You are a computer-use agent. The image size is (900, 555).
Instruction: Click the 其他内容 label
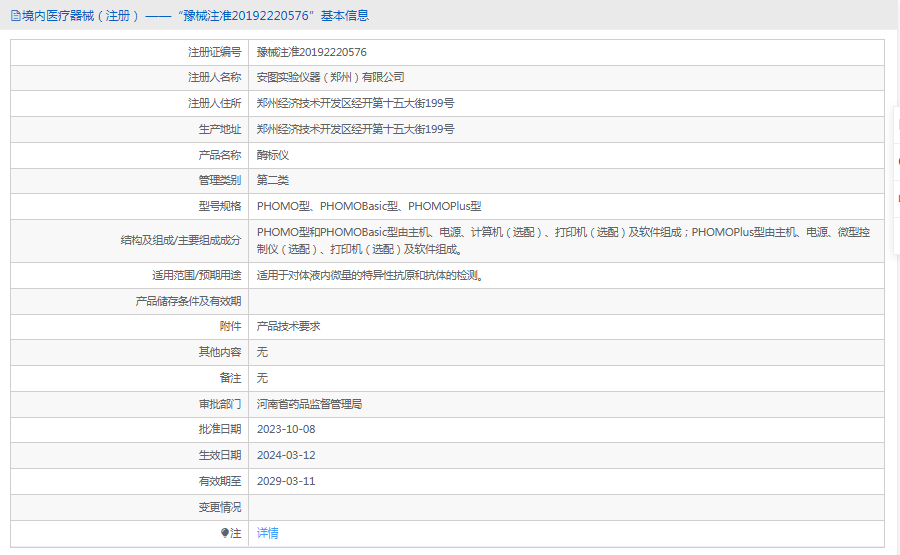[220, 352]
